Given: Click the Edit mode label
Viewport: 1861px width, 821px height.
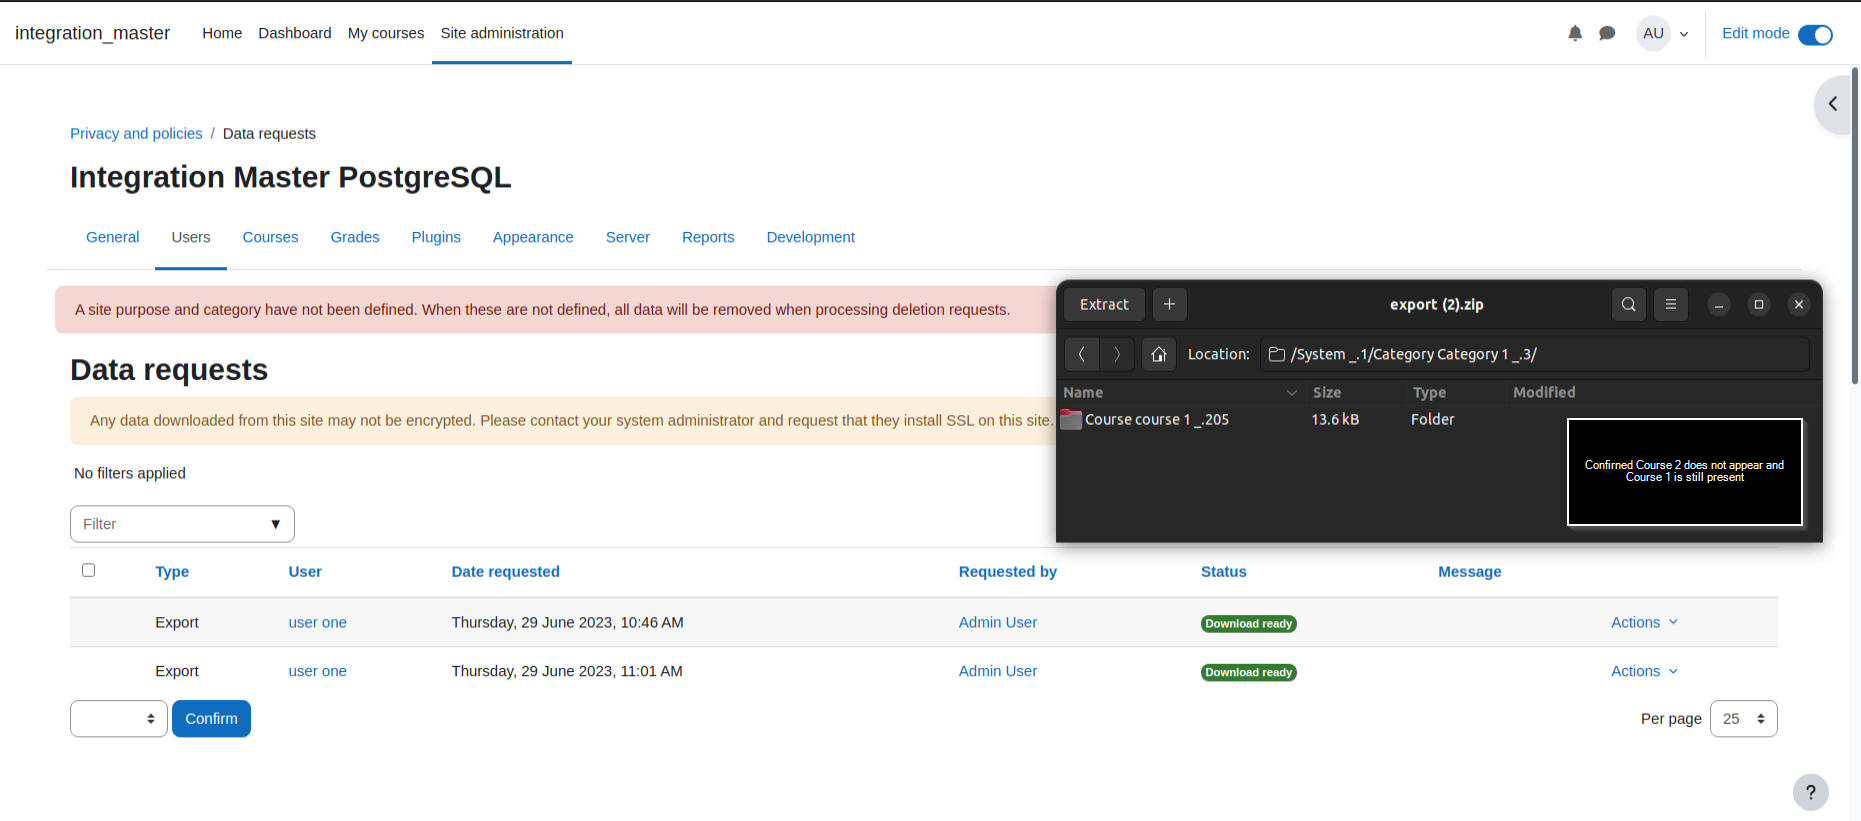Looking at the screenshot, I should tap(1756, 33).
